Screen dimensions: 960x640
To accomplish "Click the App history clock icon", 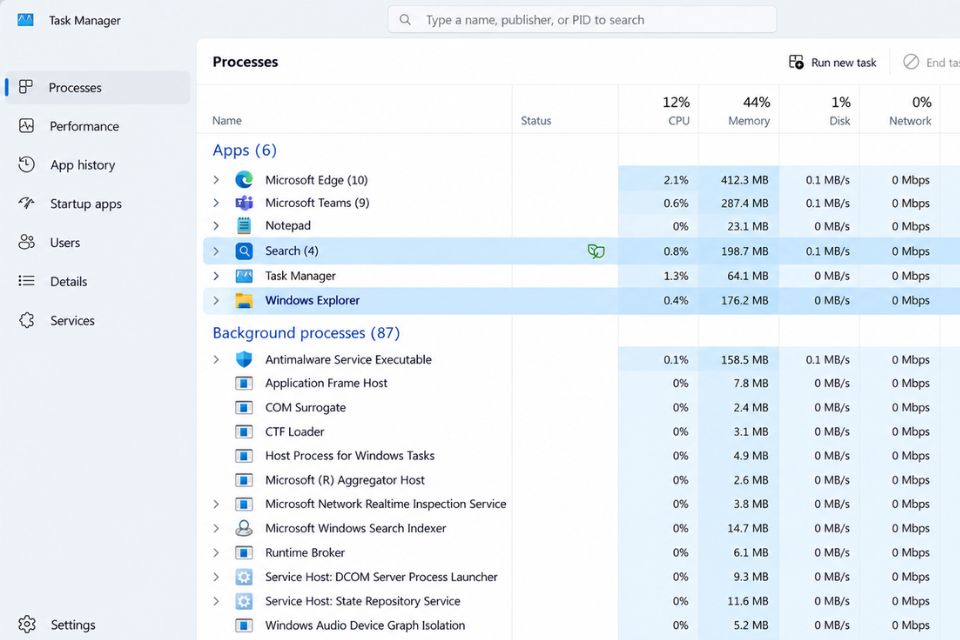I will 26,164.
